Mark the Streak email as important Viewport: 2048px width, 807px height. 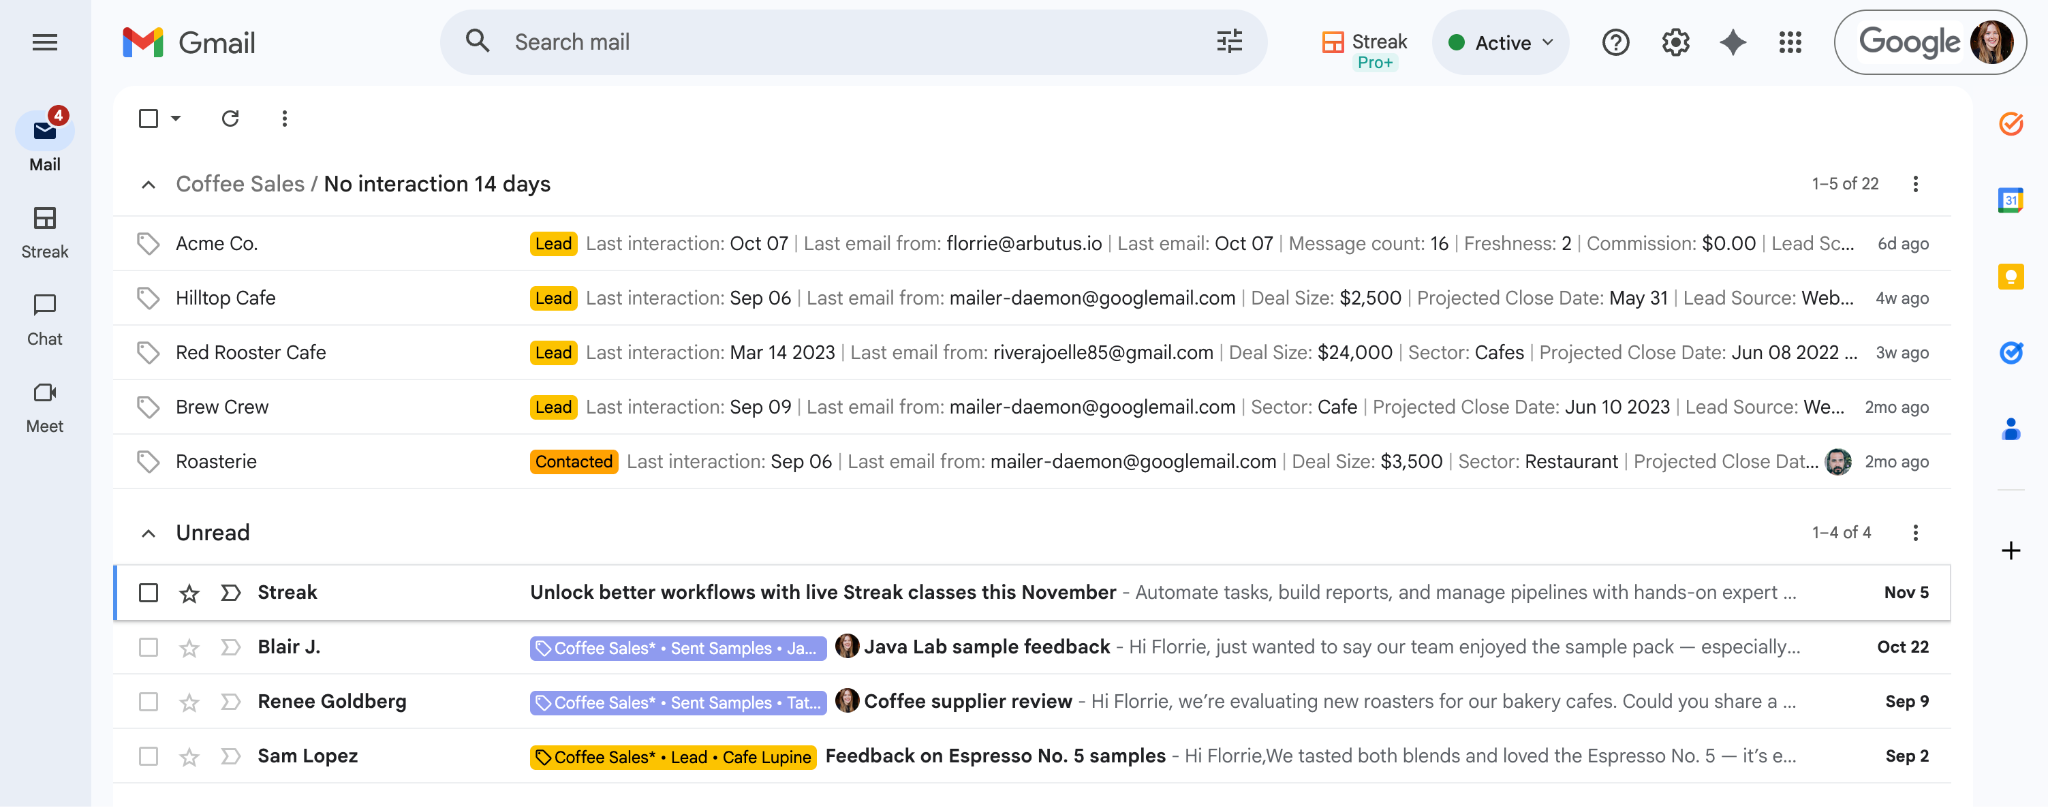(231, 593)
